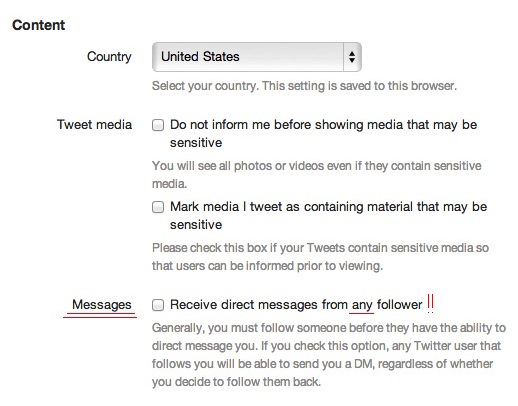518x406 pixels.
Task: Click the Messages section label
Action: 102,305
